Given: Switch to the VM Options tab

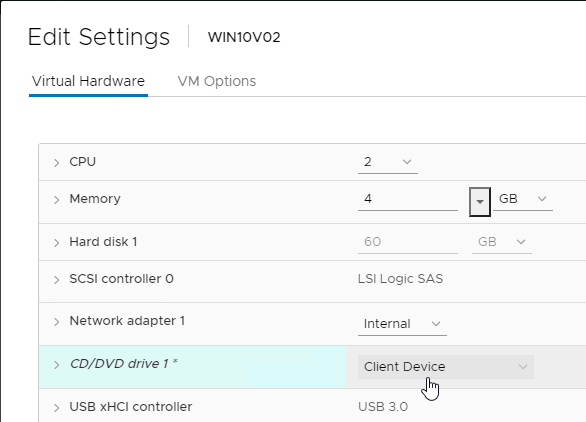Looking at the screenshot, I should [217, 81].
